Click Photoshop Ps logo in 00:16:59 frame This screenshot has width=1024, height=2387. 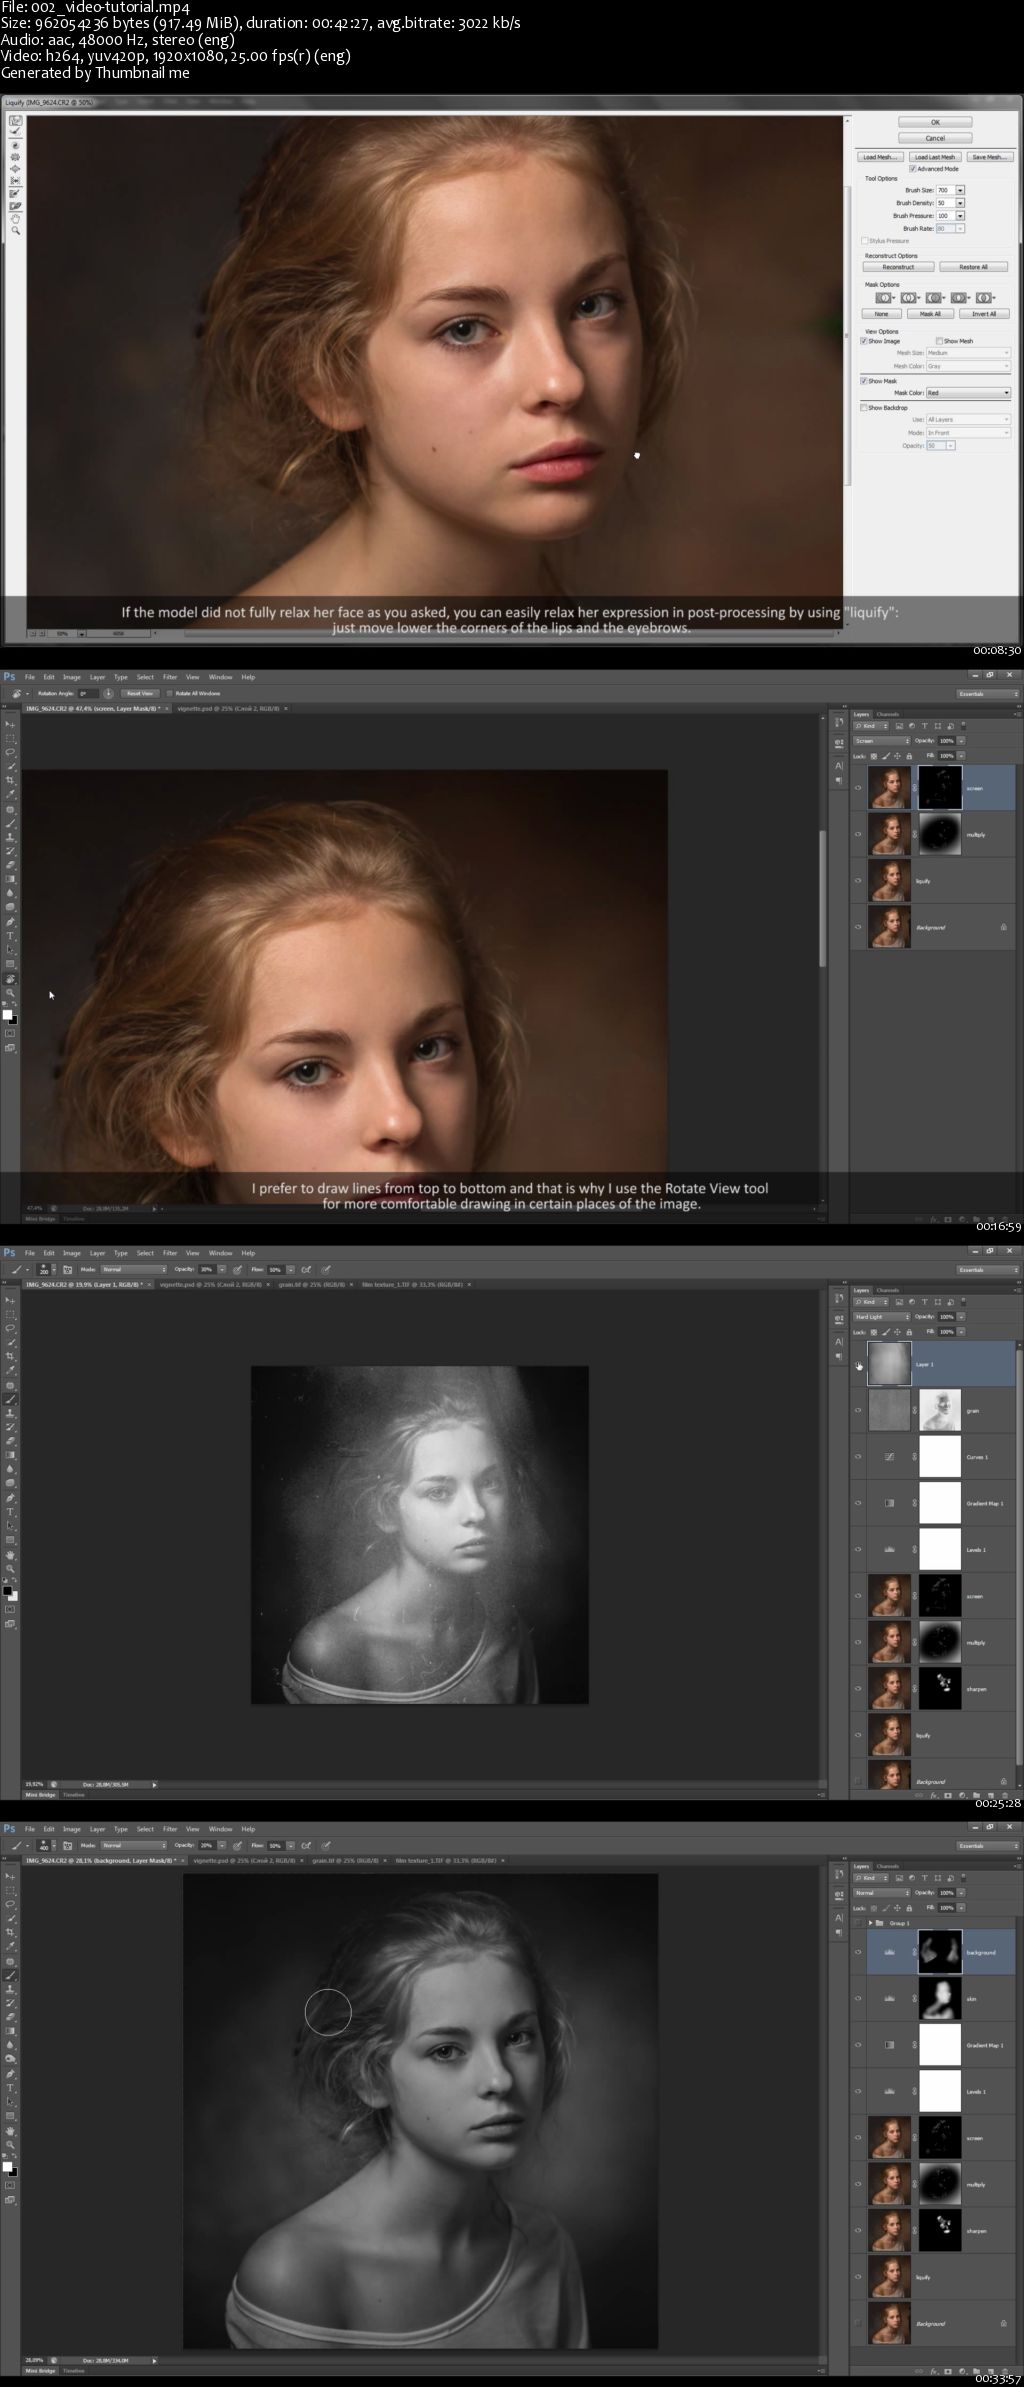point(9,677)
